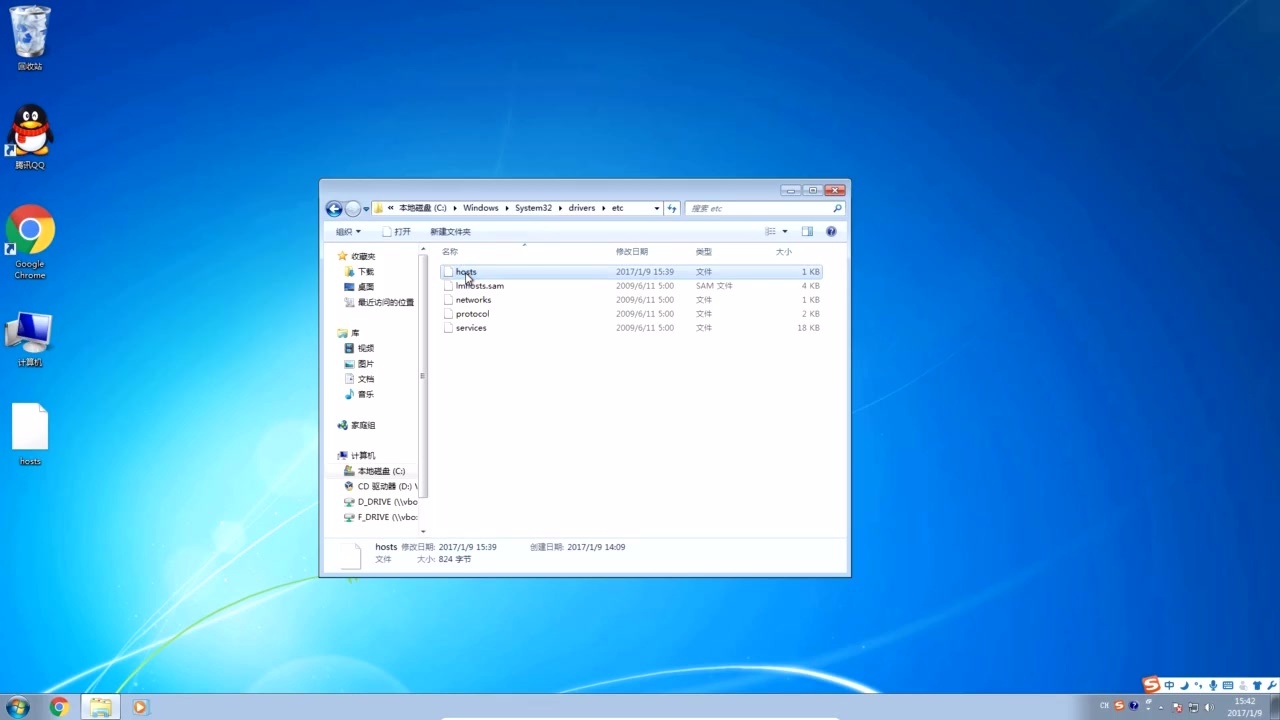Select Windows in address breadcrumb
Screen dimensions: 1280x720
click(x=480, y=208)
